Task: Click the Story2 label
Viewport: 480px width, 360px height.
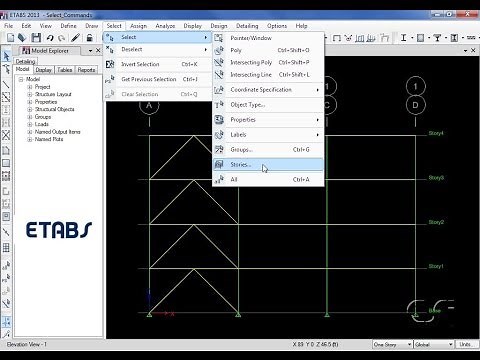Action: click(x=436, y=222)
